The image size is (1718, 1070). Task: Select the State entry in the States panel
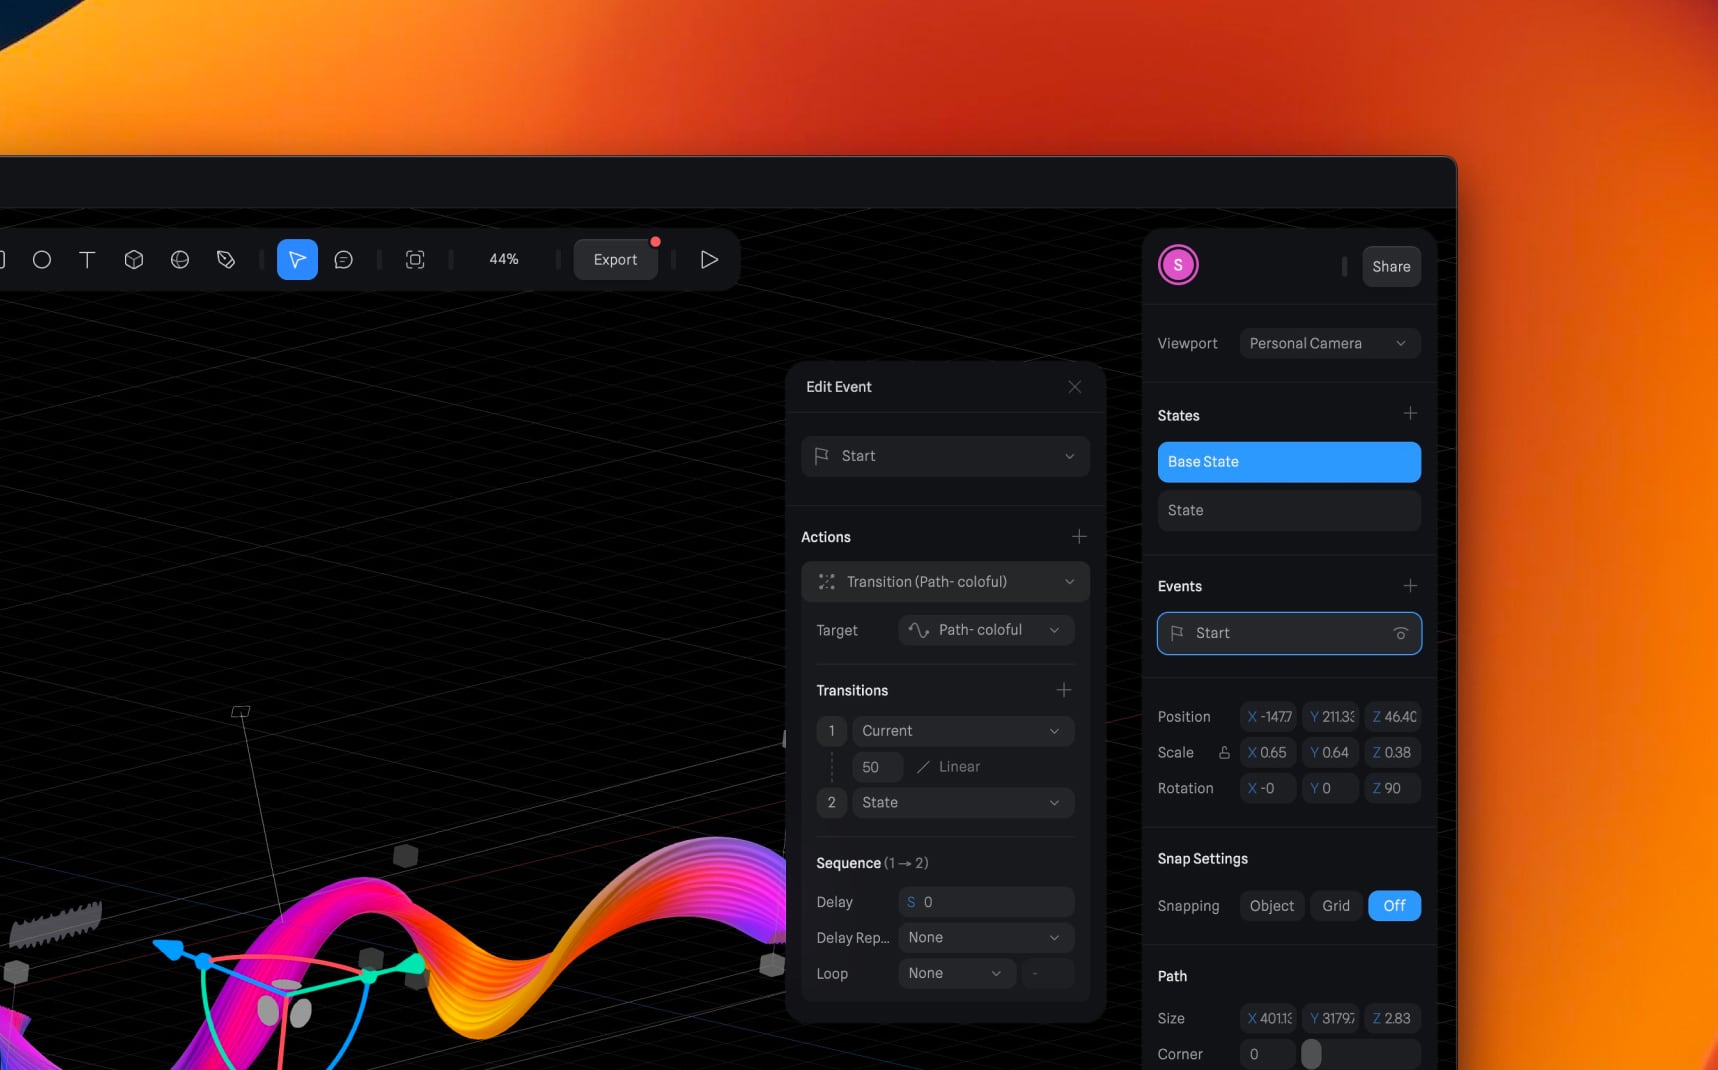[1288, 510]
